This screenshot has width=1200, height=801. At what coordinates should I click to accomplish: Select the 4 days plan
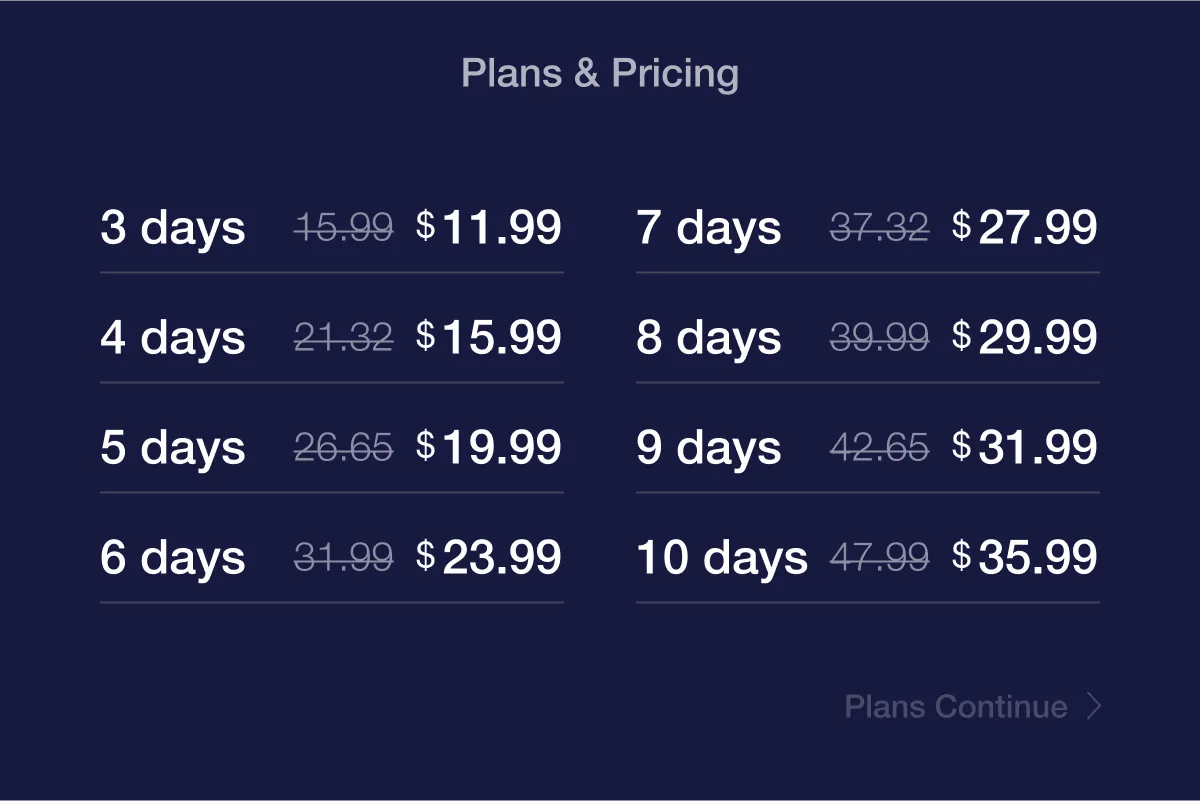pos(331,338)
